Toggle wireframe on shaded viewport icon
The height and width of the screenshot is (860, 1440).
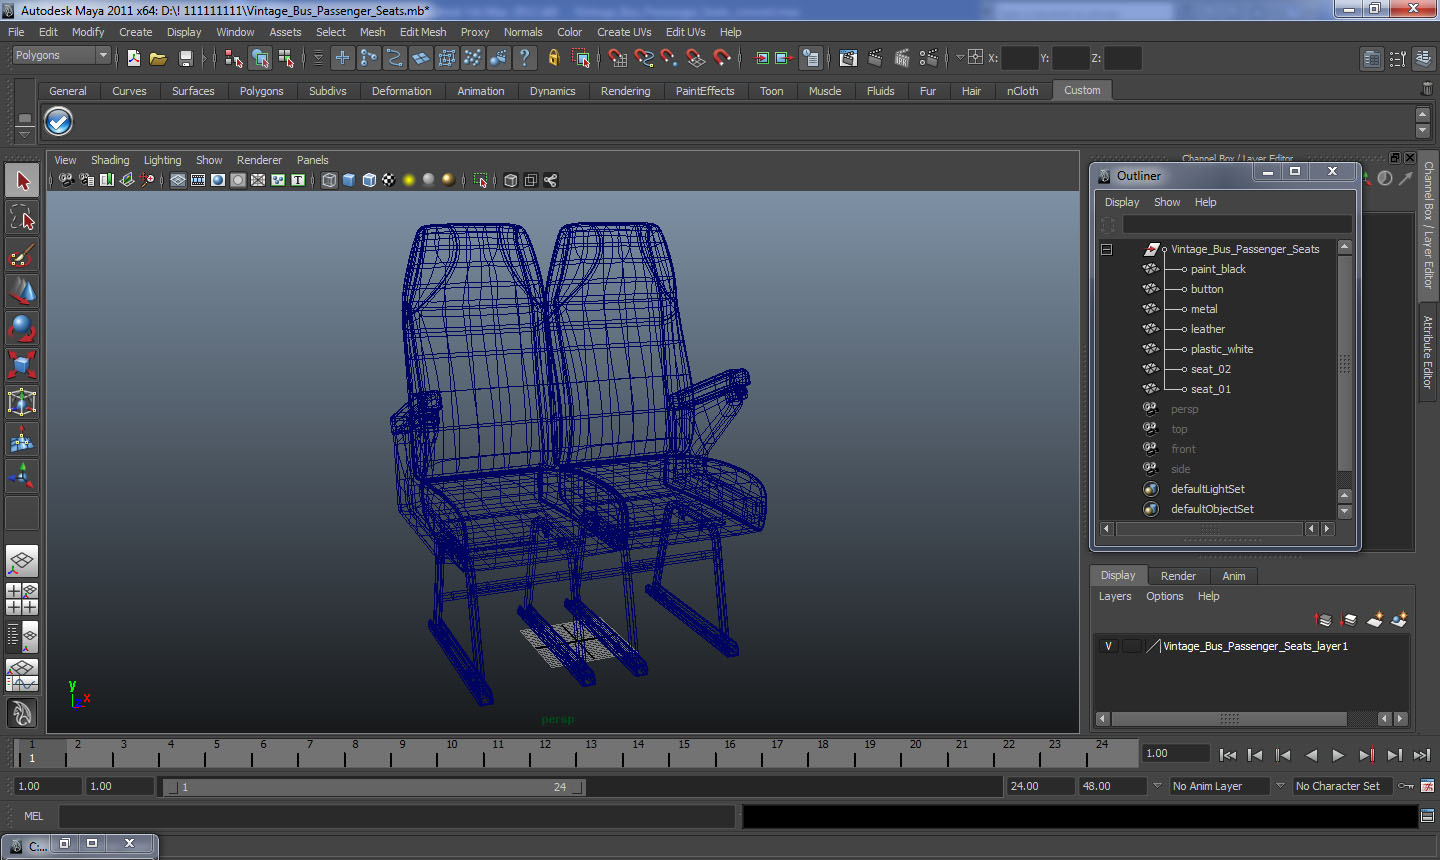[x=369, y=180]
